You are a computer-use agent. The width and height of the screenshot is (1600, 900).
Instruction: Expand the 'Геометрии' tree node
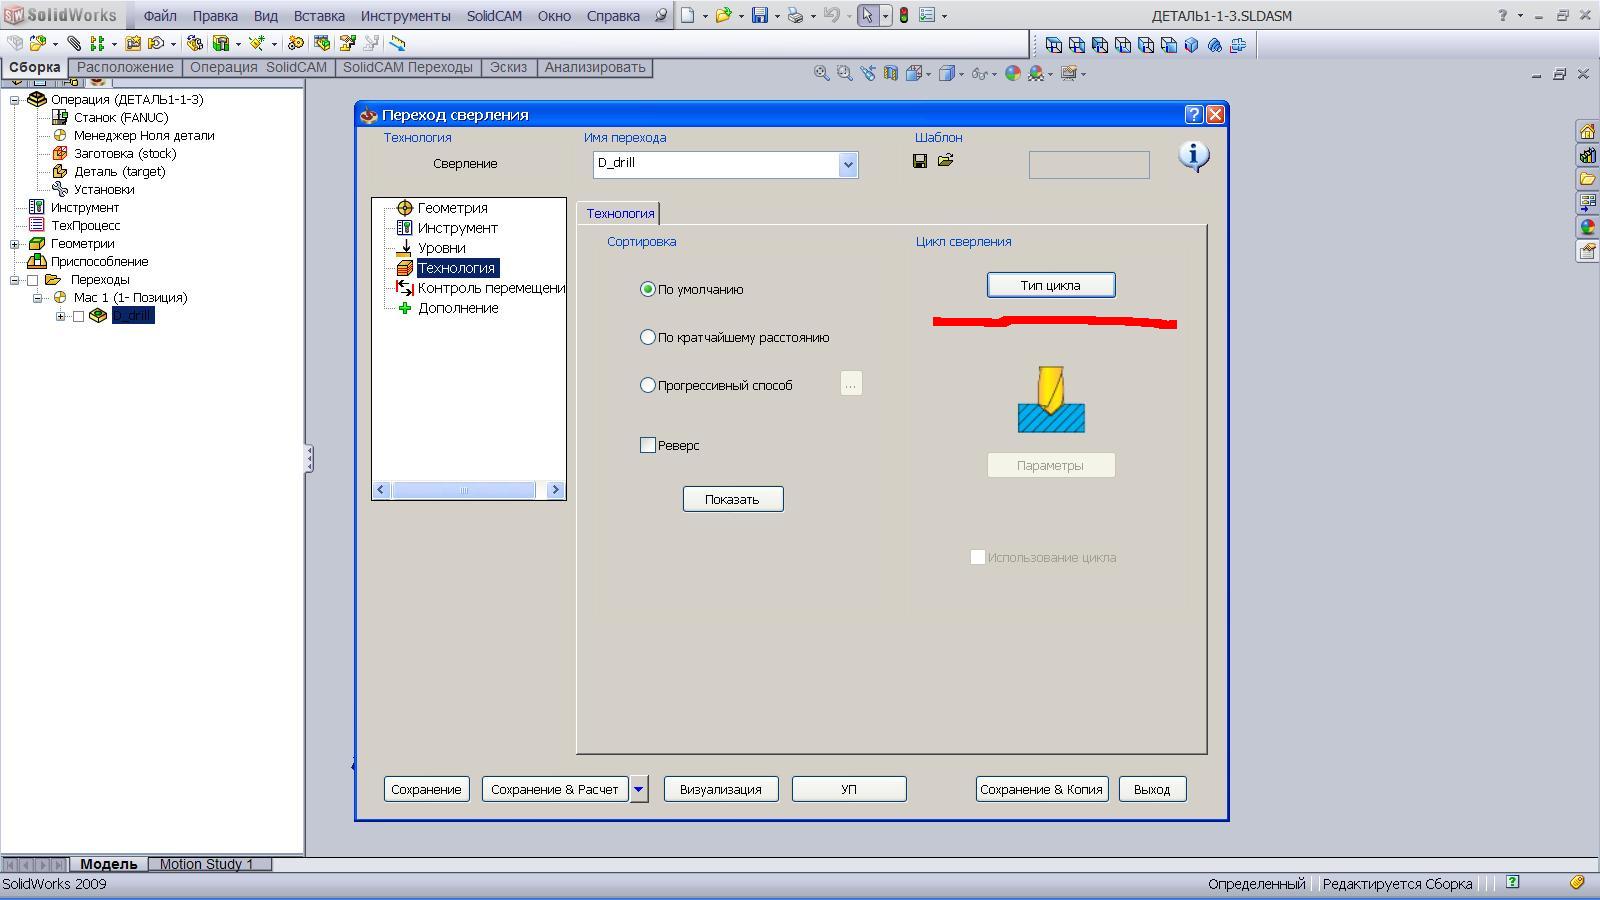(15, 244)
